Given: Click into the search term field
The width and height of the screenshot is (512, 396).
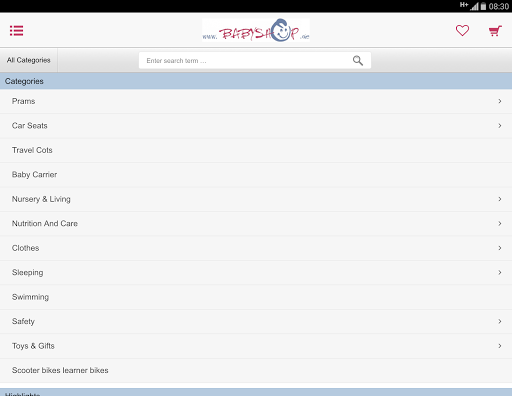Looking at the screenshot, I should (255, 60).
